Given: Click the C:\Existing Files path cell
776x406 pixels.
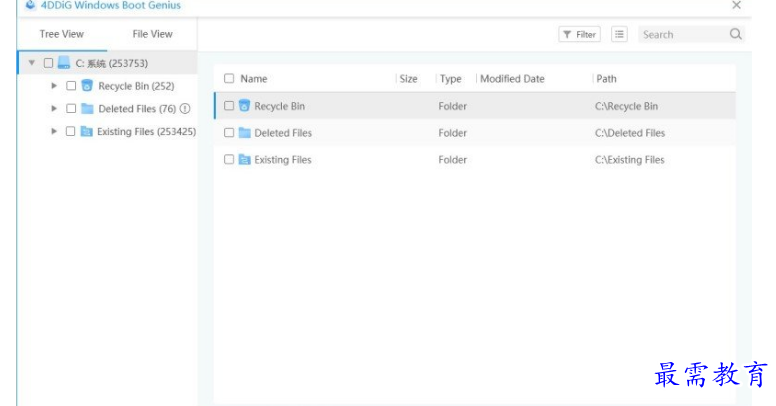Looking at the screenshot, I should point(630,160).
